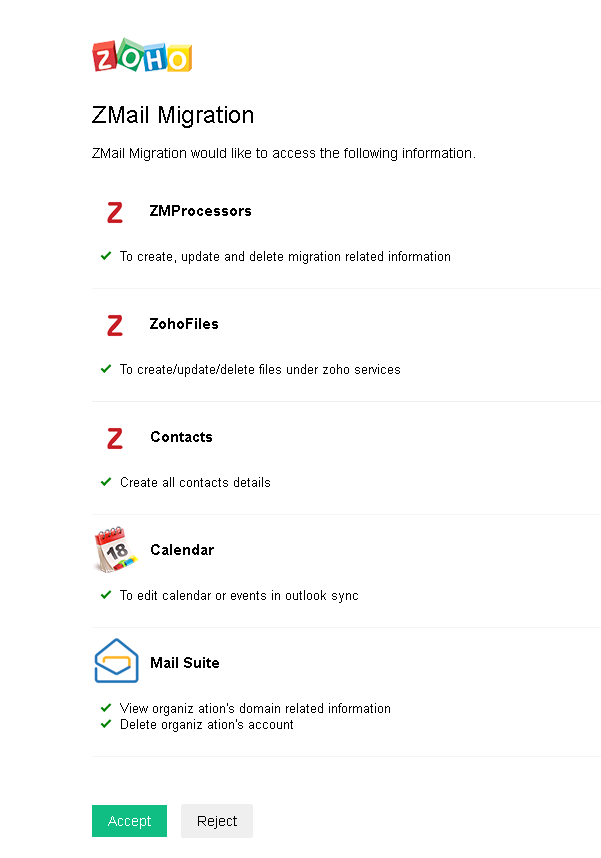The image size is (601, 858).
Task: Click the ZMProcessors red Z icon
Action: pos(115,212)
